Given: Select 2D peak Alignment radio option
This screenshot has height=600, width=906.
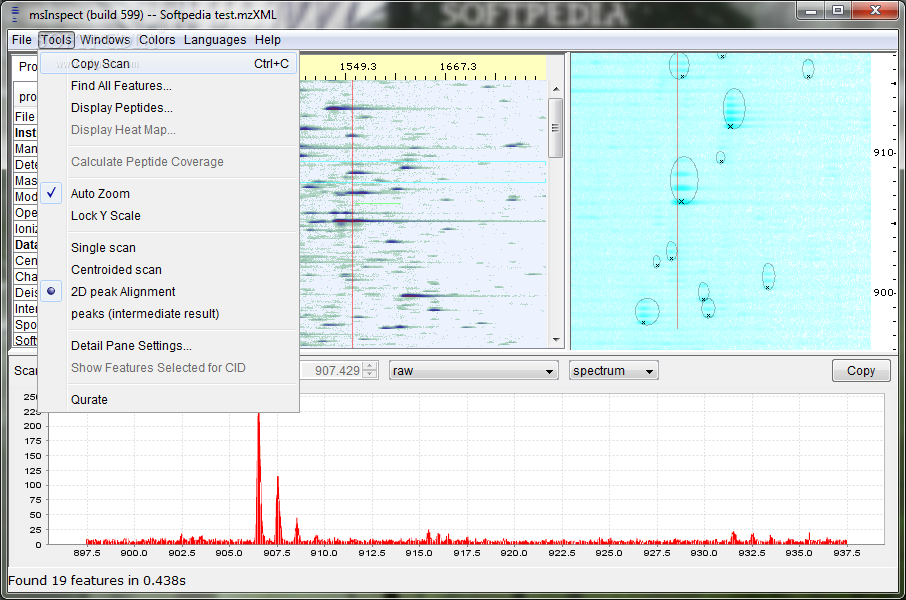Looking at the screenshot, I should (169, 291).
